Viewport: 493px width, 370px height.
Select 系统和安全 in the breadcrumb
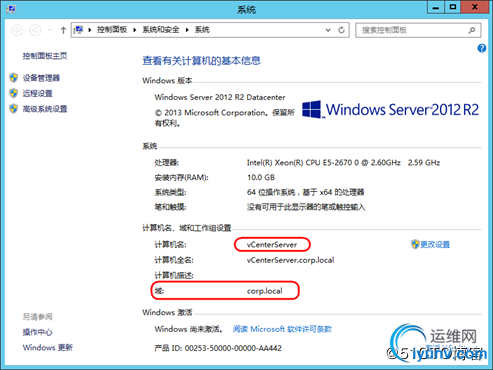coord(161,30)
